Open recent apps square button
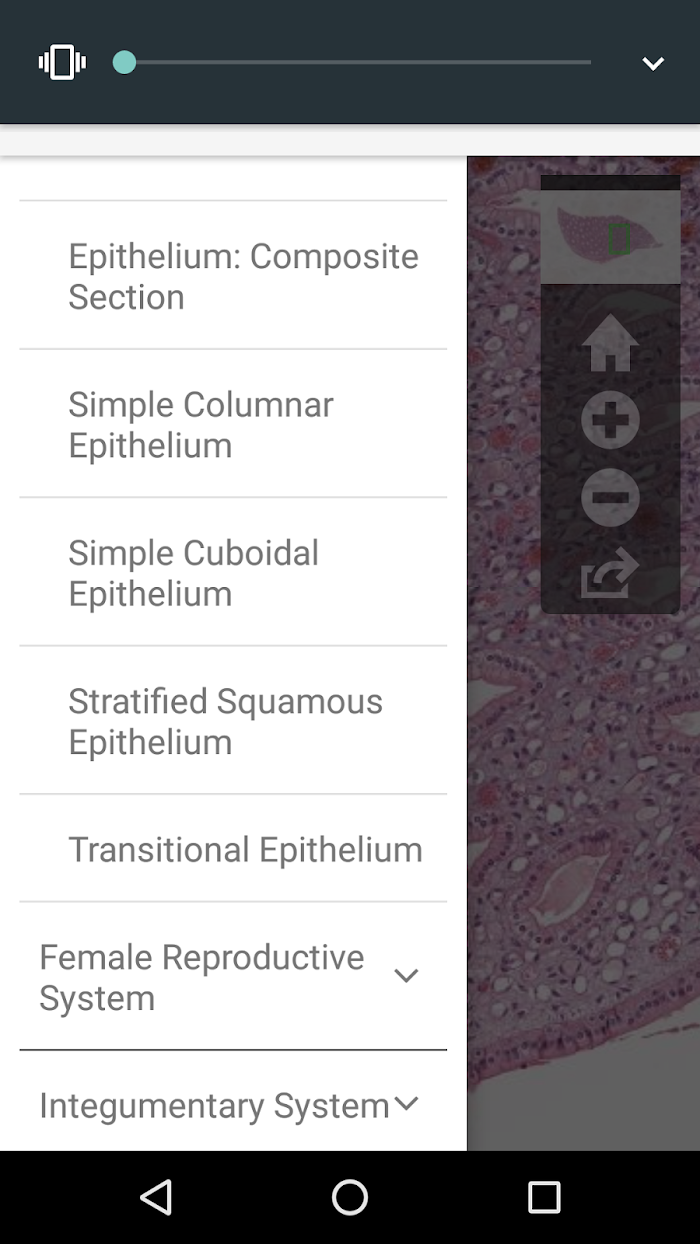This screenshot has width=700, height=1244. click(544, 1197)
